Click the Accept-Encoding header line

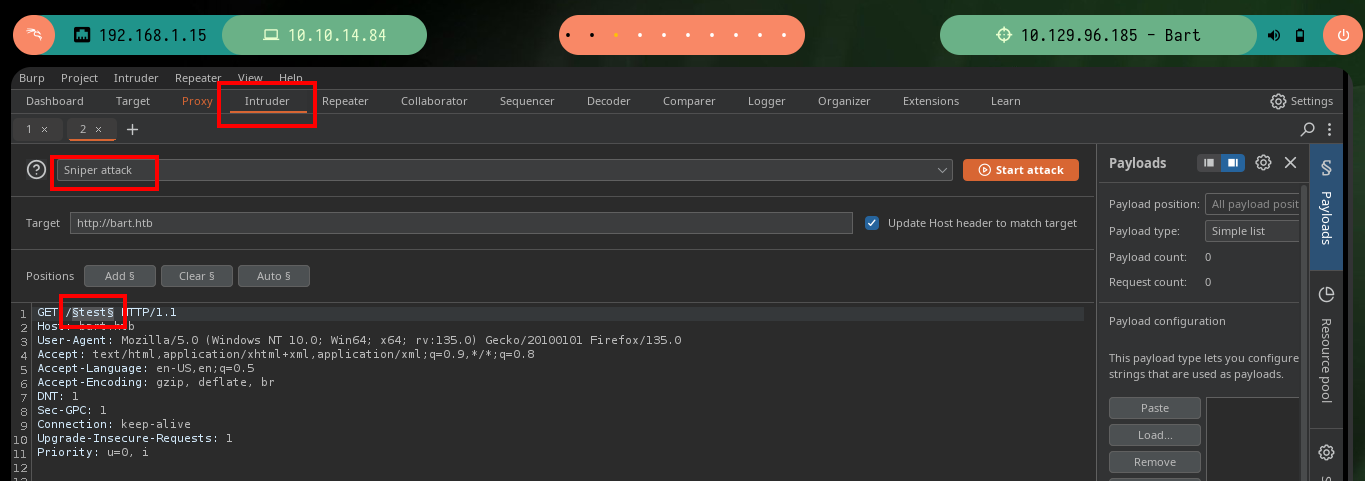click(156, 382)
